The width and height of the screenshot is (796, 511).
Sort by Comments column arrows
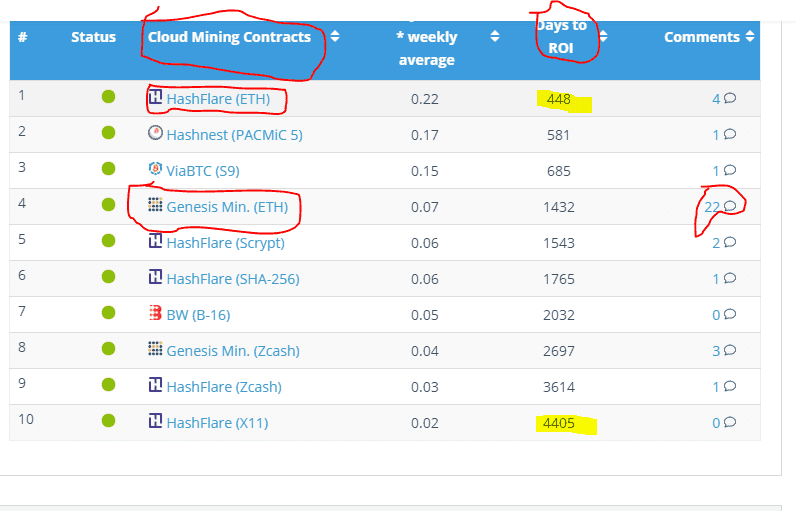(x=750, y=37)
